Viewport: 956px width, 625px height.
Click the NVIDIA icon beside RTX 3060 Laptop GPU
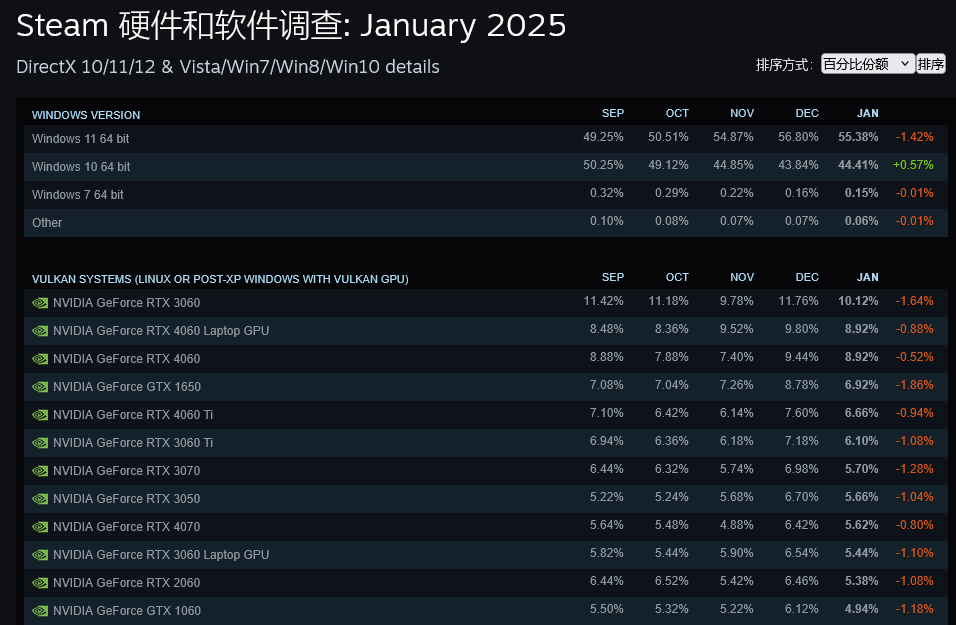40,554
